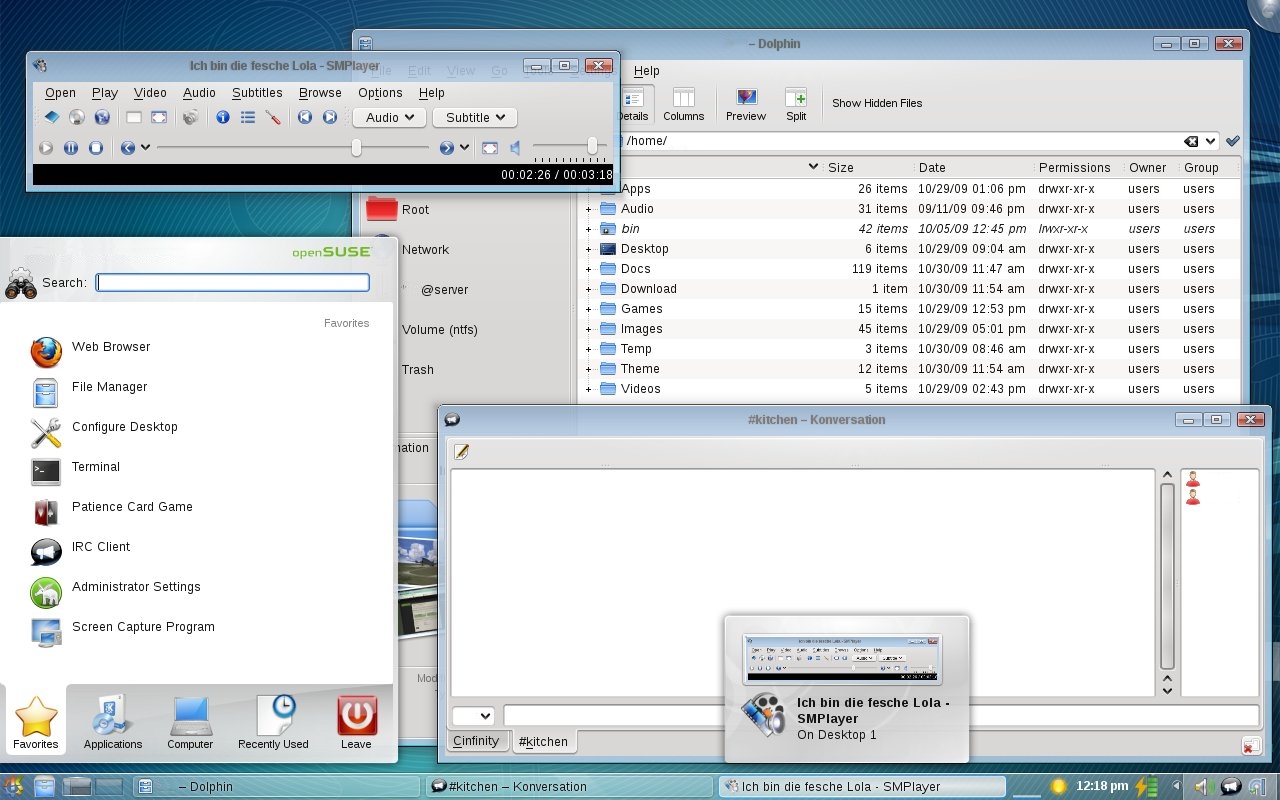Toggle compact mode icon in SMPlayer toolbar
1280x800 pixels.
[134, 118]
